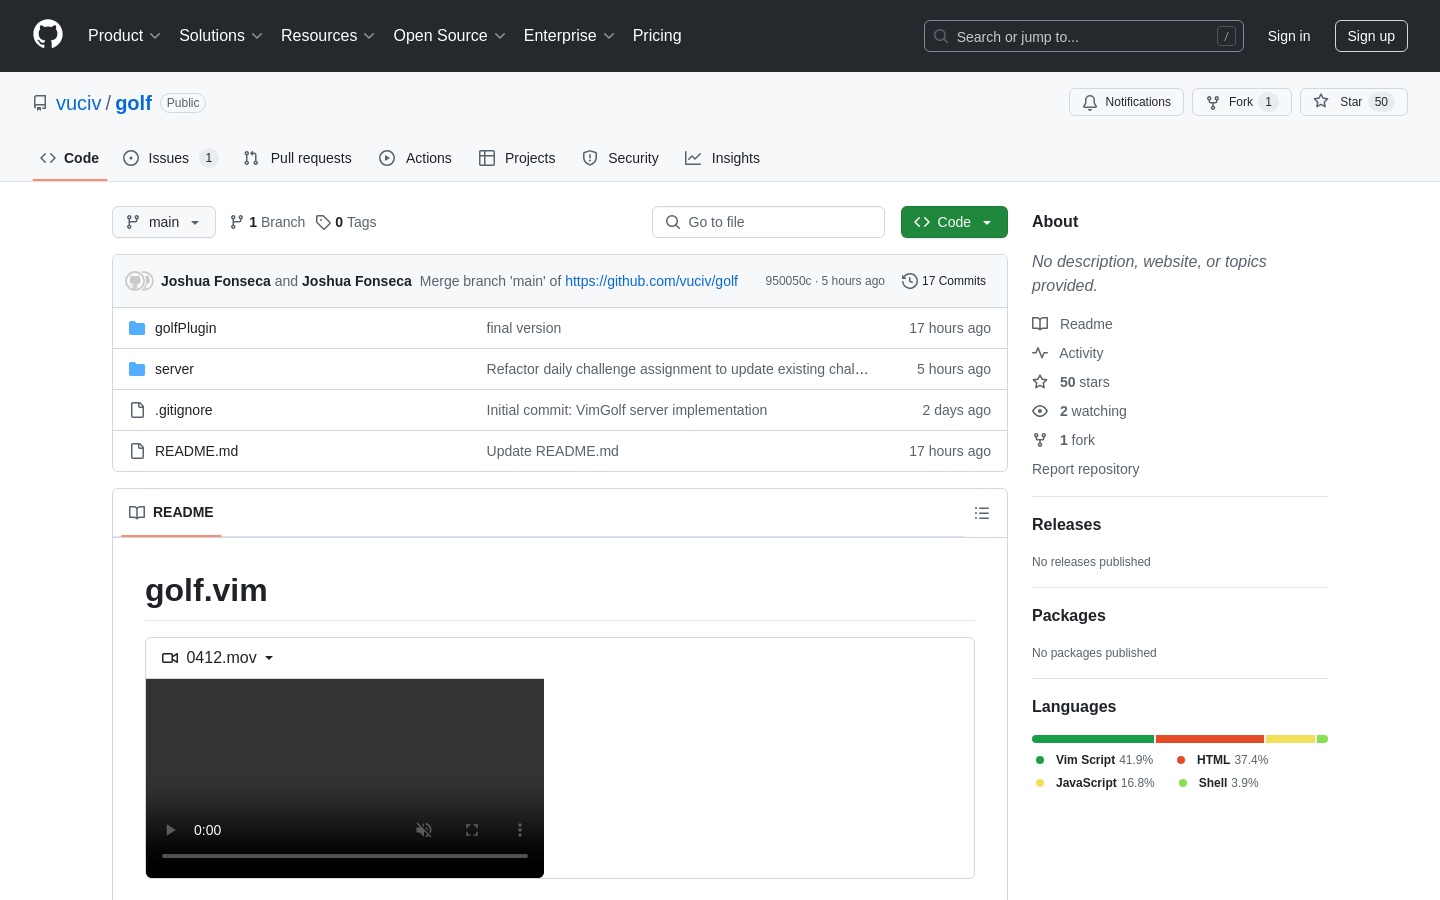
Task: Open the 950050c commit hash
Action: 788,281
